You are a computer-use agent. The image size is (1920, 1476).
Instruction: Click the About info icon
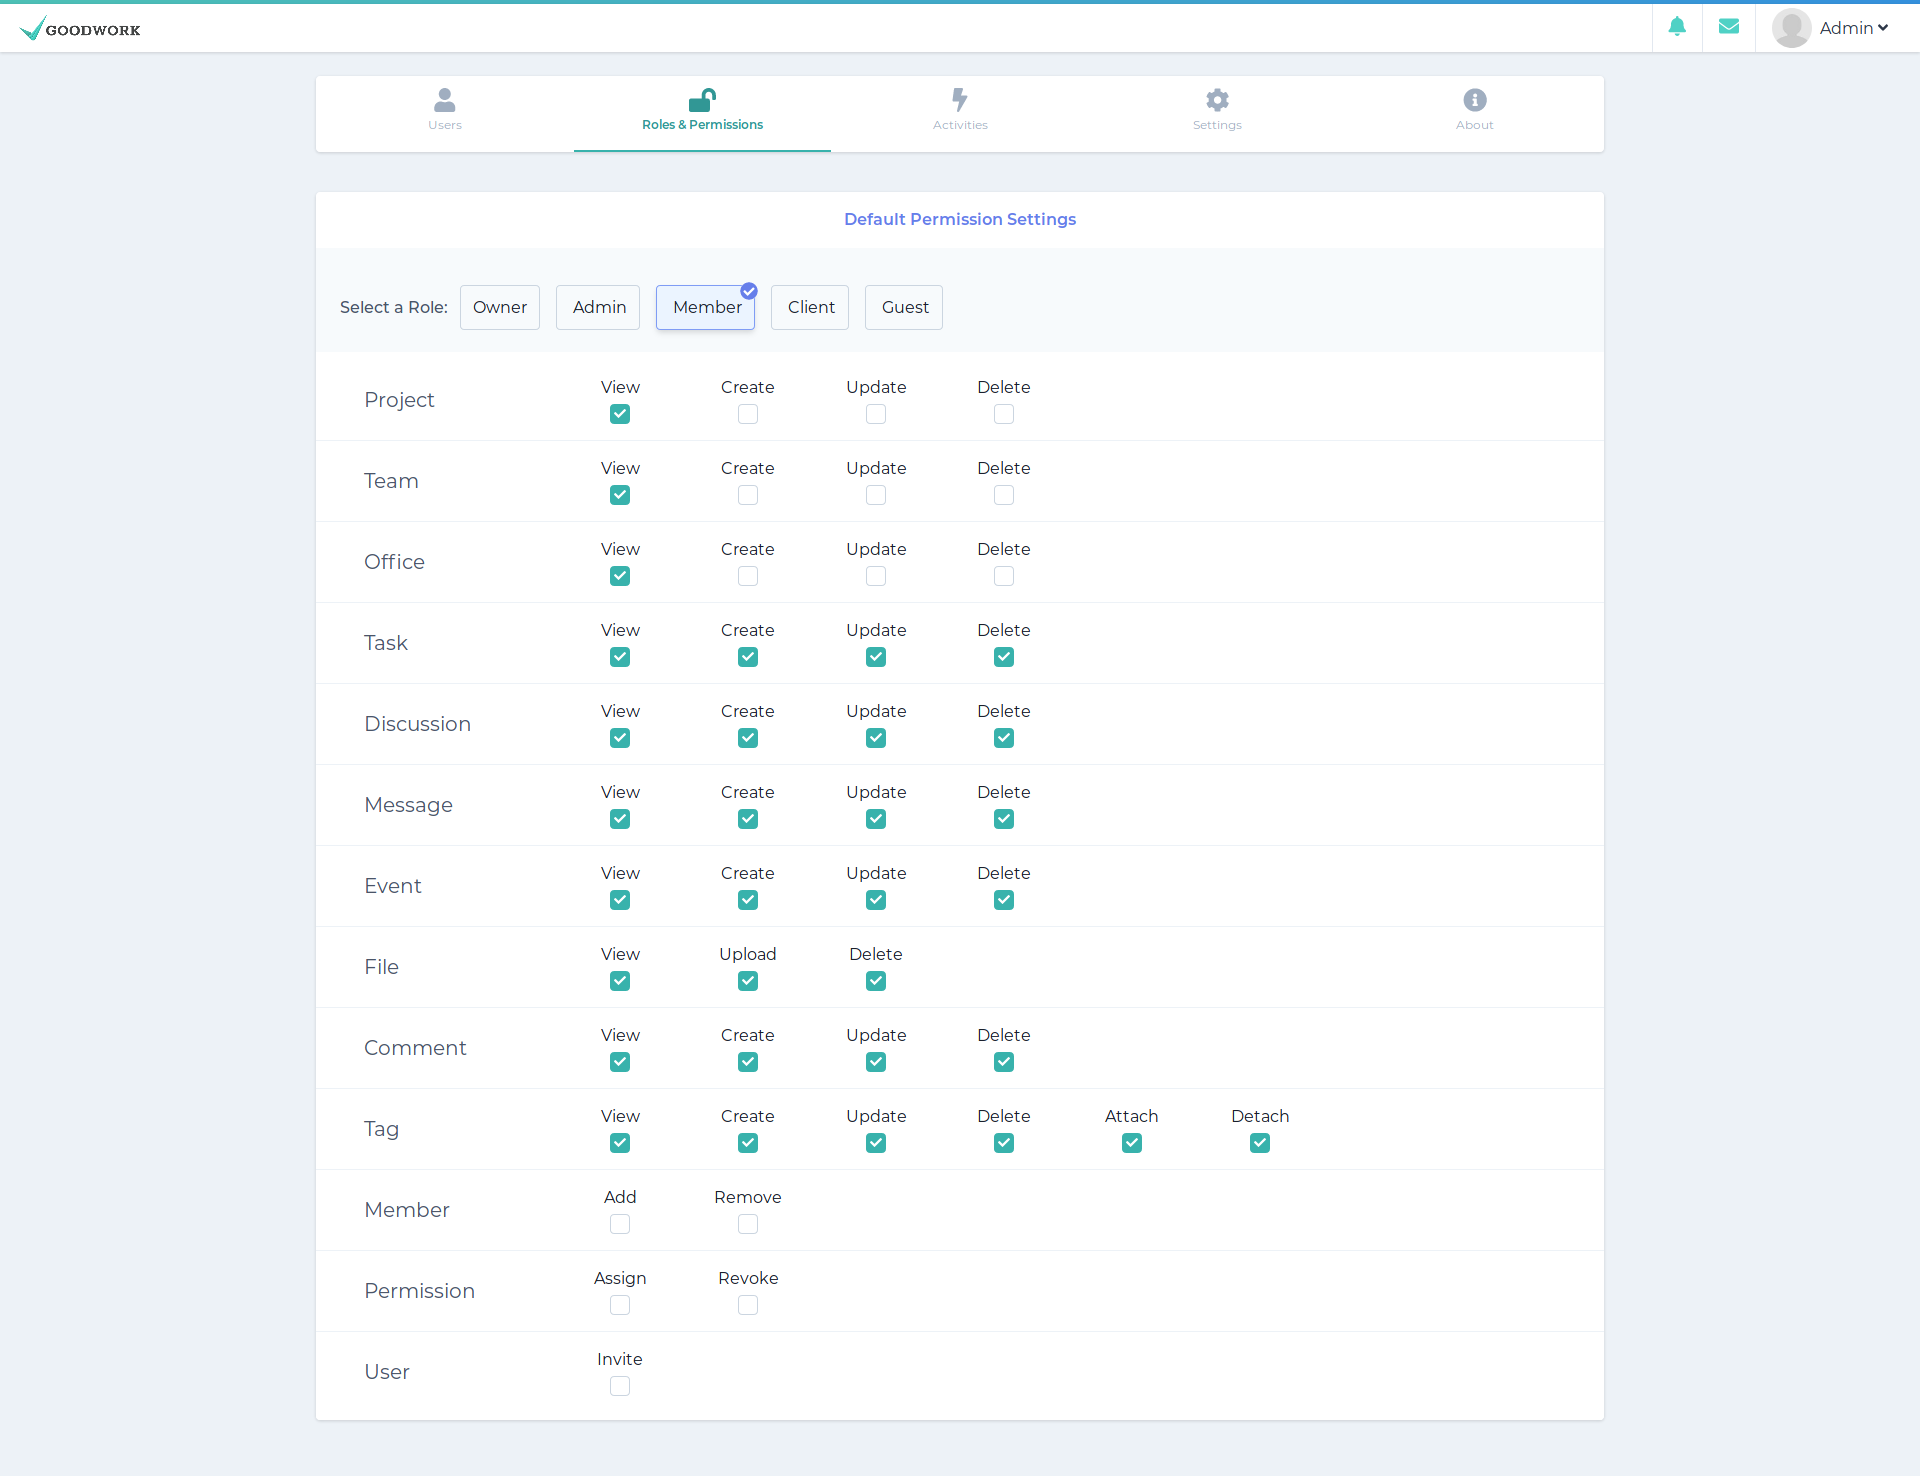[1475, 100]
